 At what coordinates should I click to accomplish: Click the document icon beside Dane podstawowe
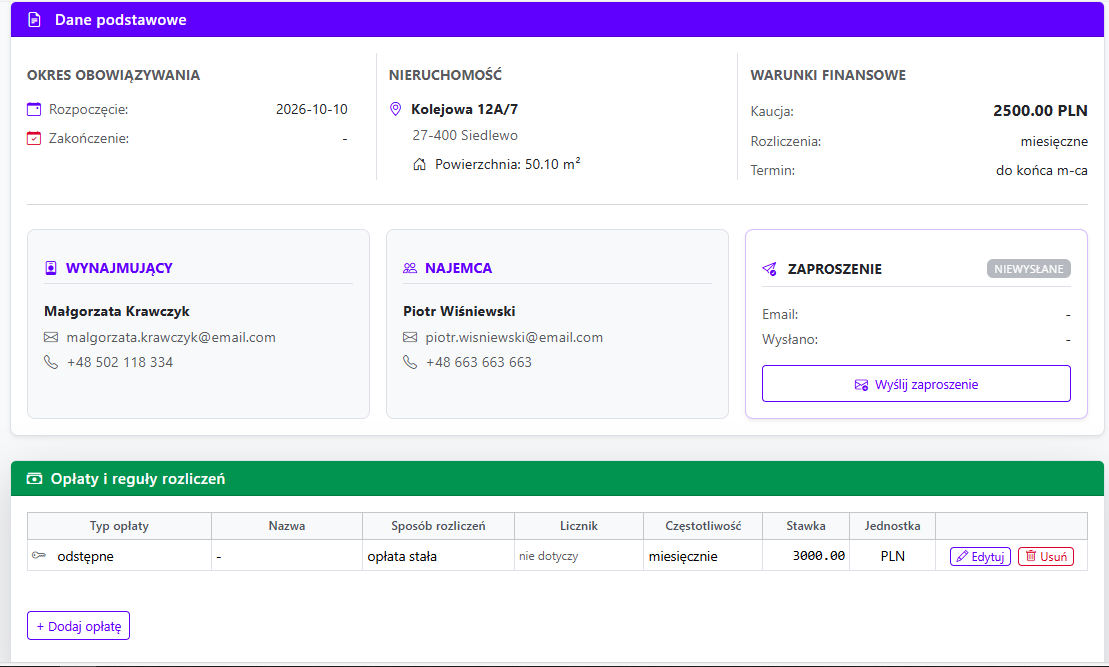(34, 20)
